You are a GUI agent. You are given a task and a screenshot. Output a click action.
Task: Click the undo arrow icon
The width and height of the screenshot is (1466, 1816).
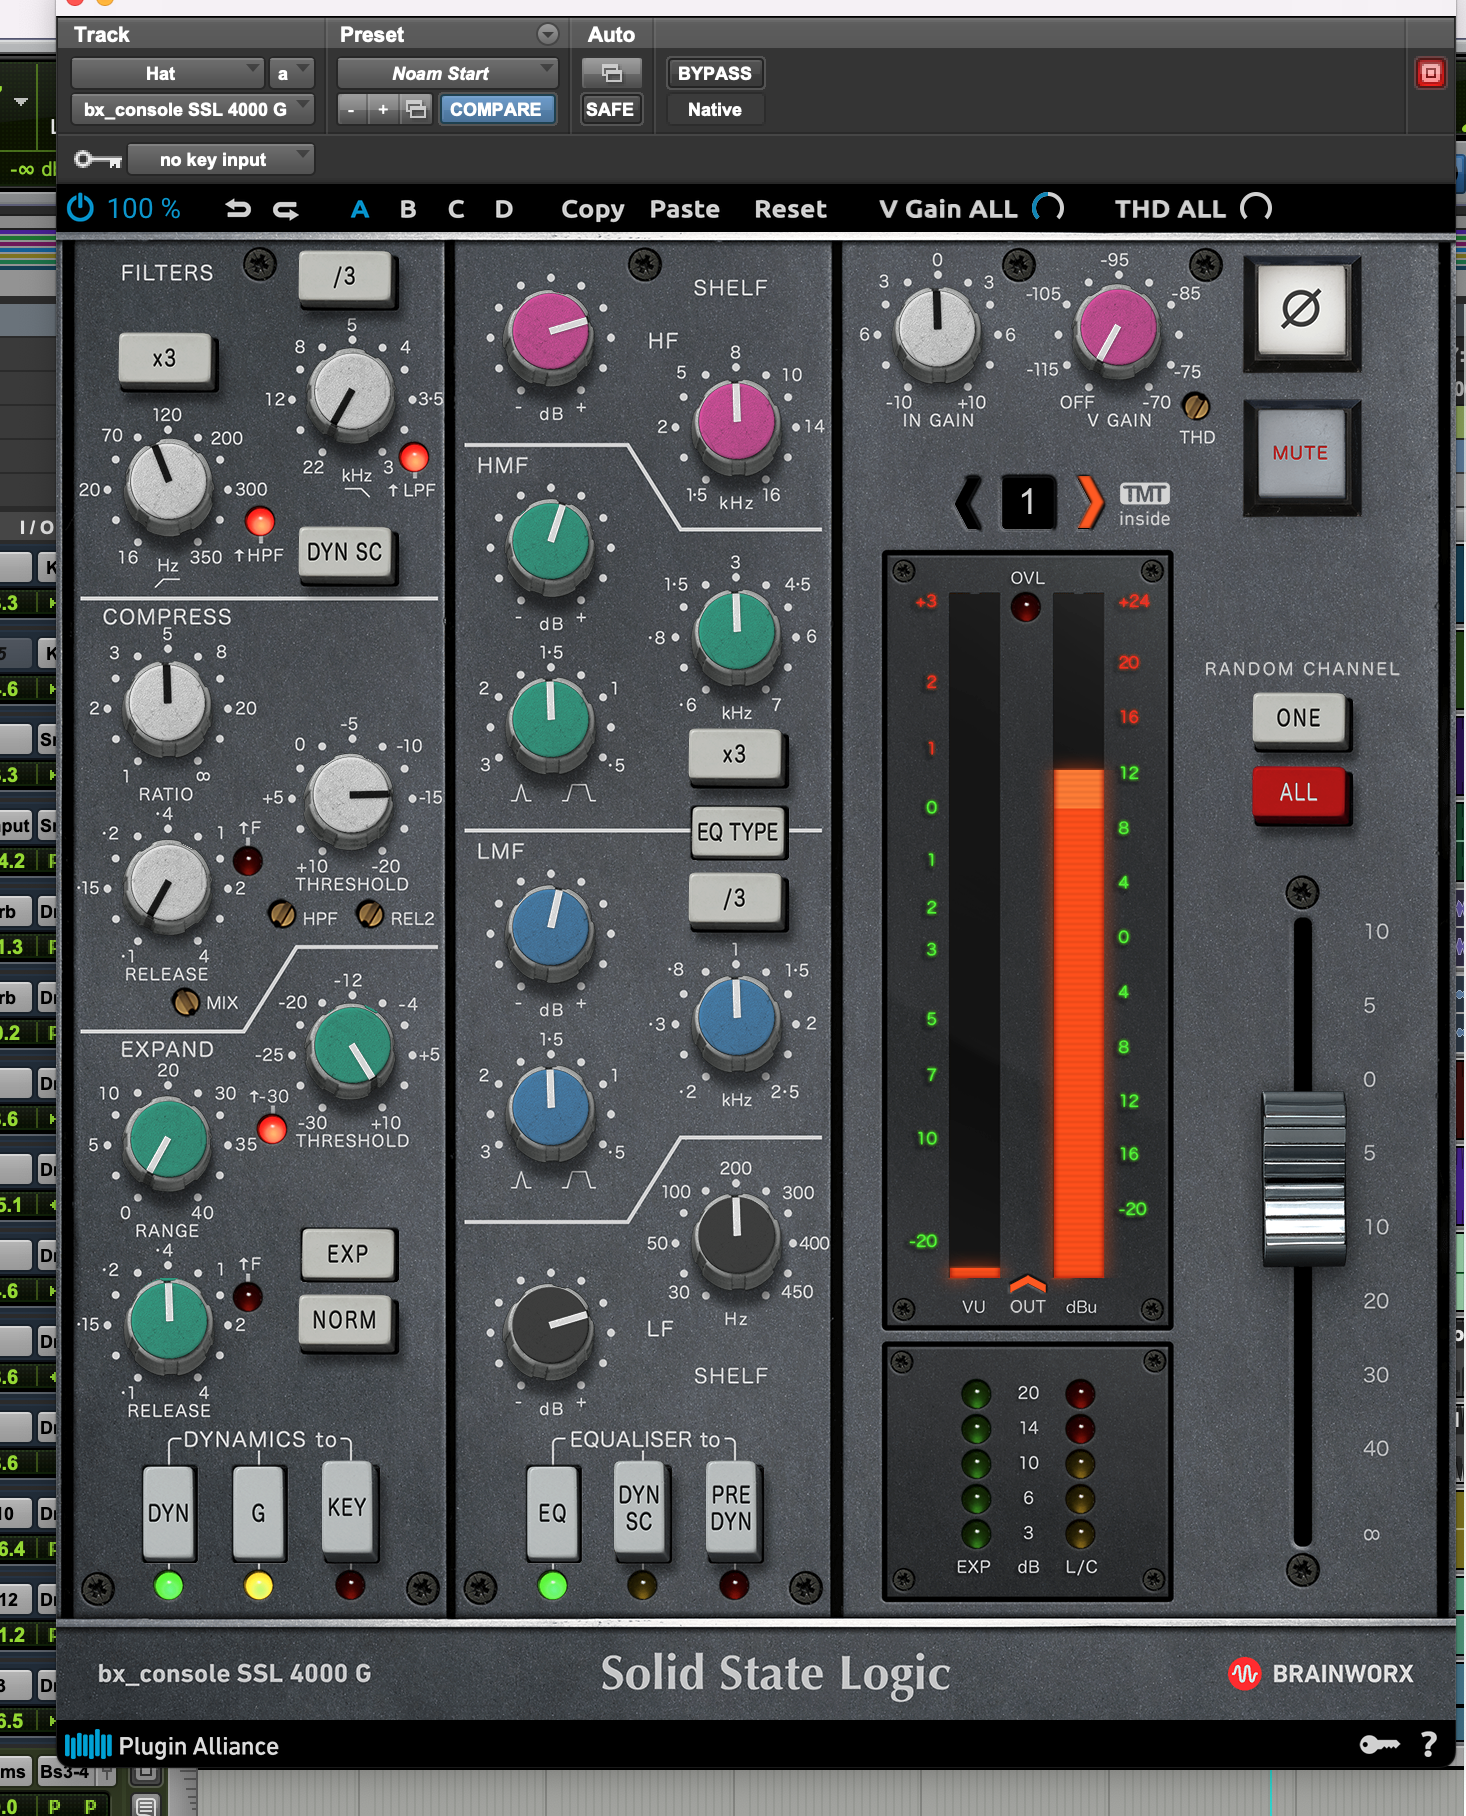(238, 209)
